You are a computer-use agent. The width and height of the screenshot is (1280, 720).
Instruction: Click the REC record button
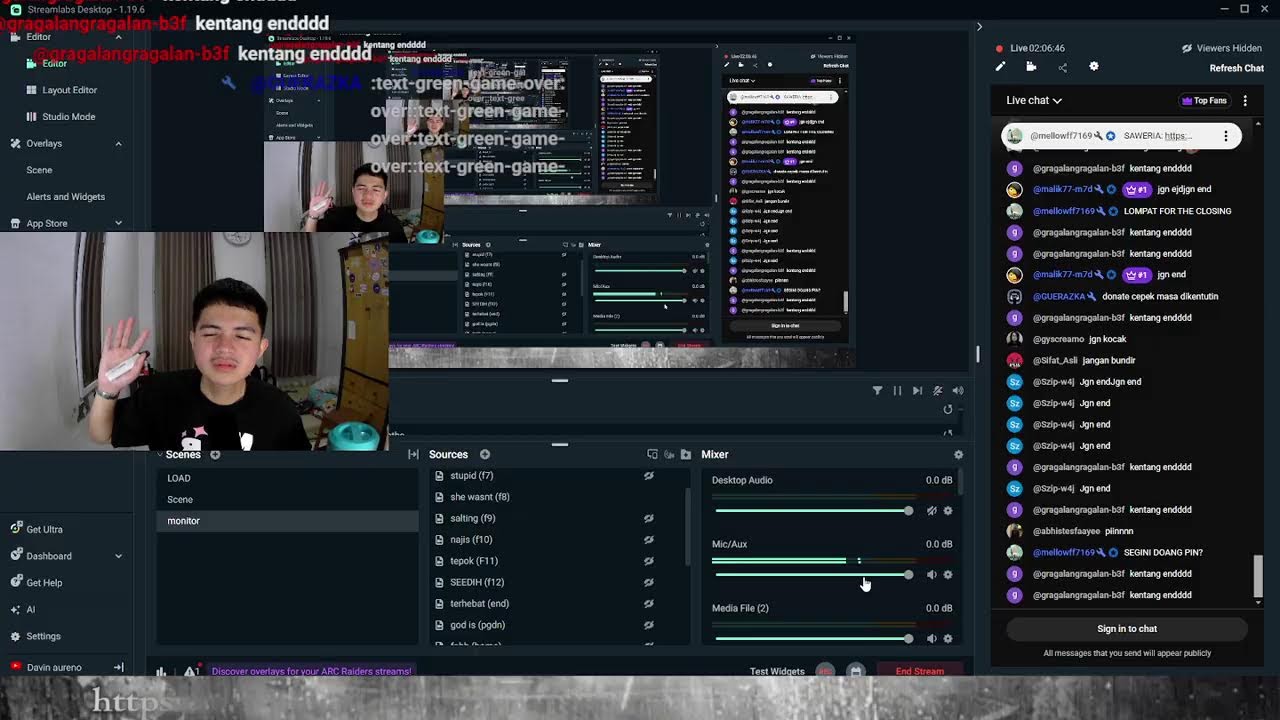825,672
